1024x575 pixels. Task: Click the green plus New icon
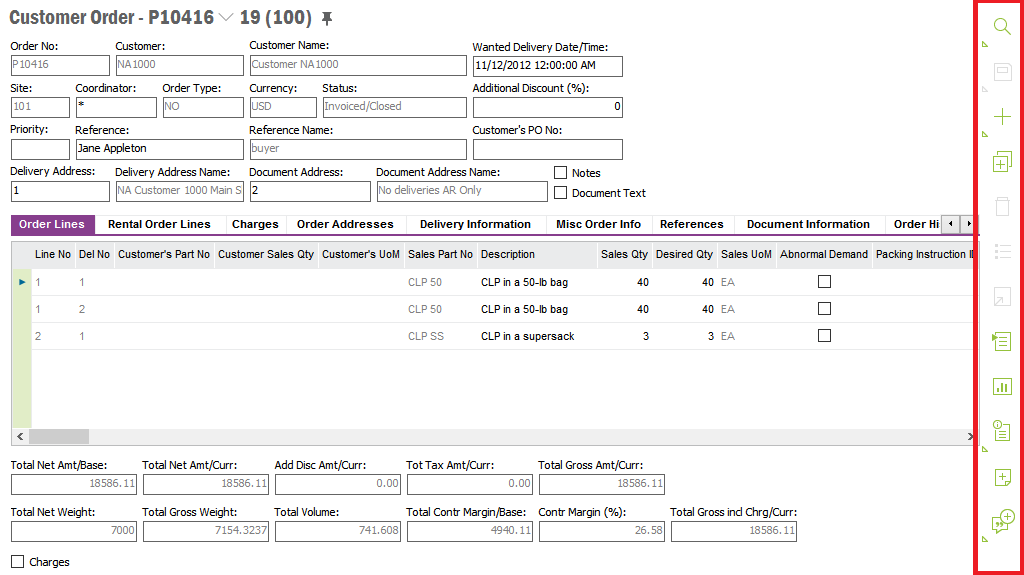tap(1001, 118)
